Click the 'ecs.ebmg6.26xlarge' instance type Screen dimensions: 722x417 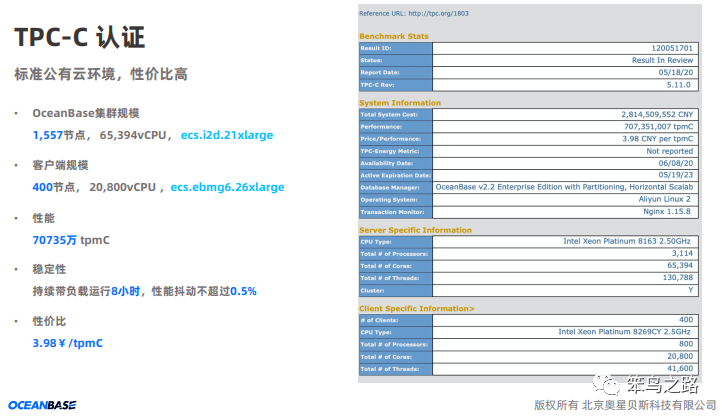227,187
